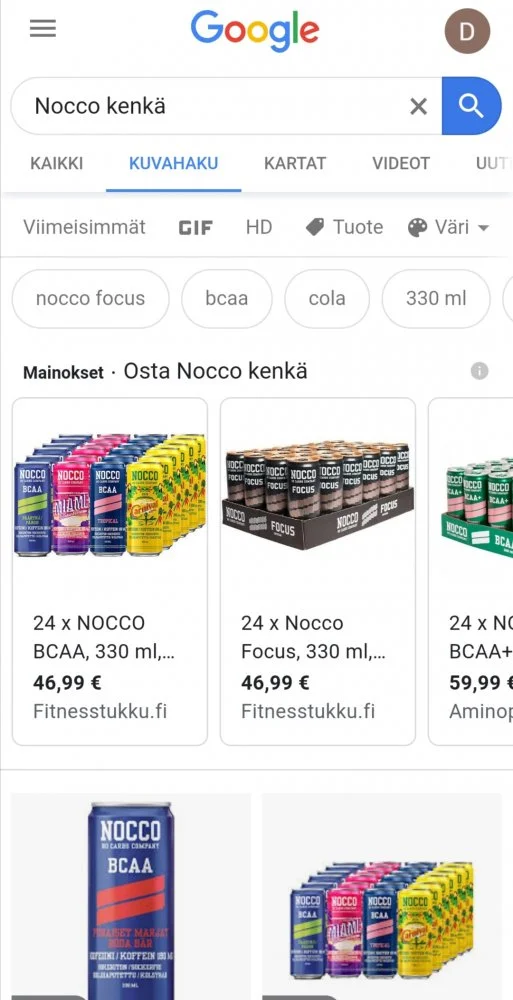The height and width of the screenshot is (1000, 513).
Task: Toggle the HD image filter
Action: pyautogui.click(x=259, y=227)
